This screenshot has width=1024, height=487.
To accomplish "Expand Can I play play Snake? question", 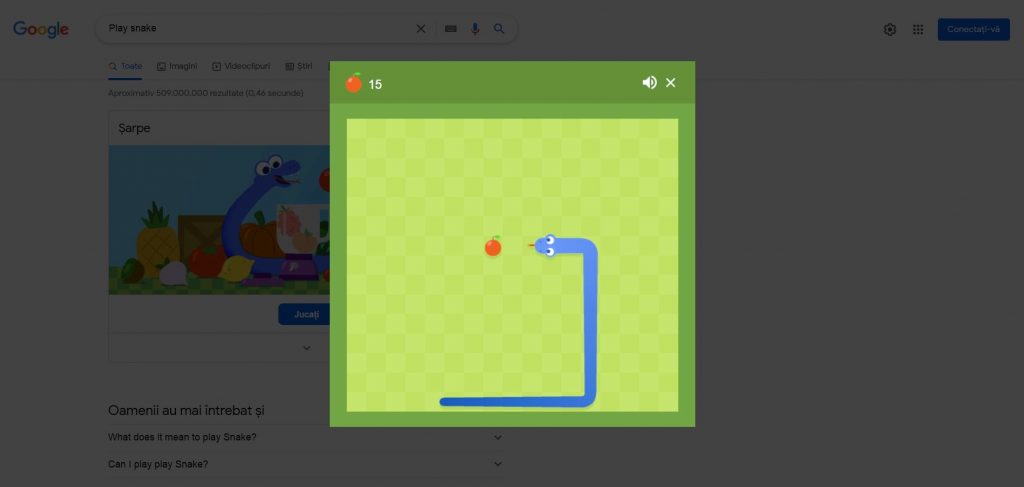I will 305,464.
